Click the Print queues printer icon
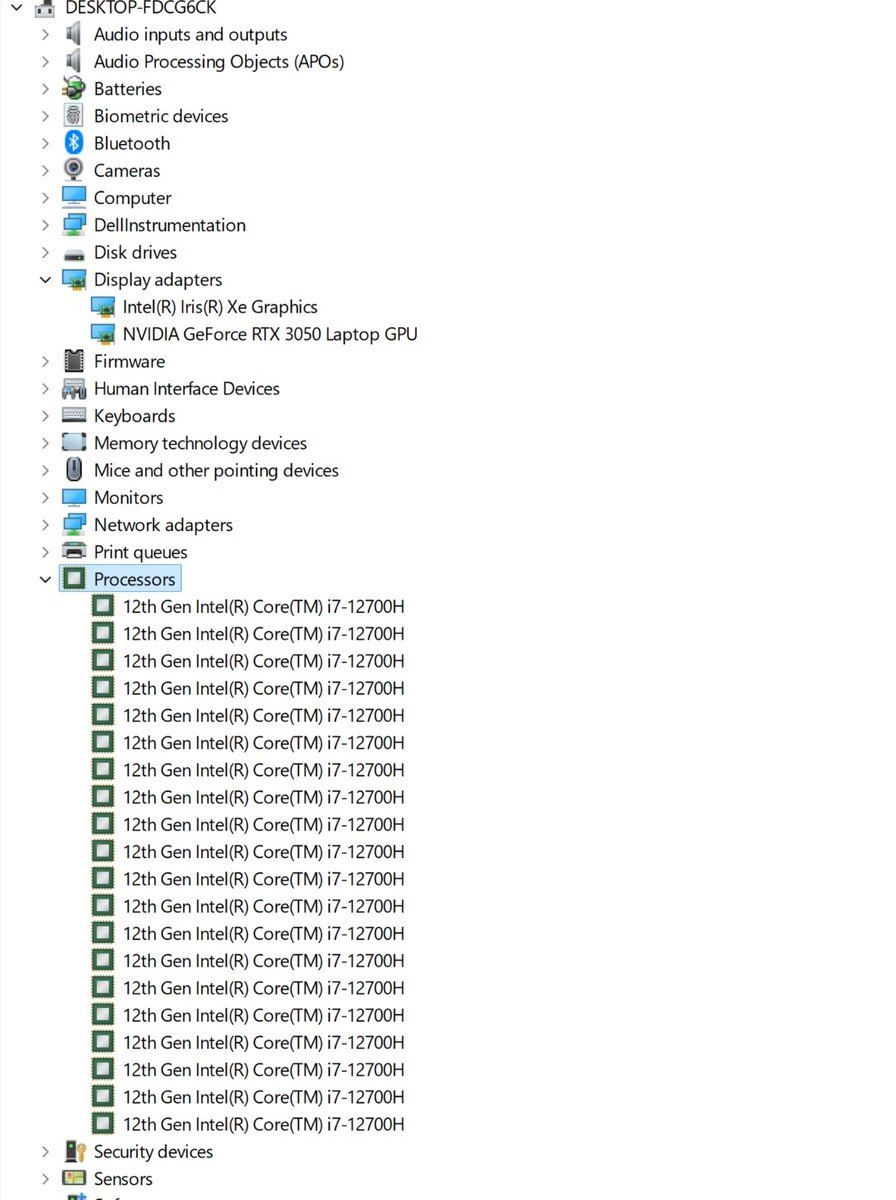896x1200 pixels. click(74, 552)
